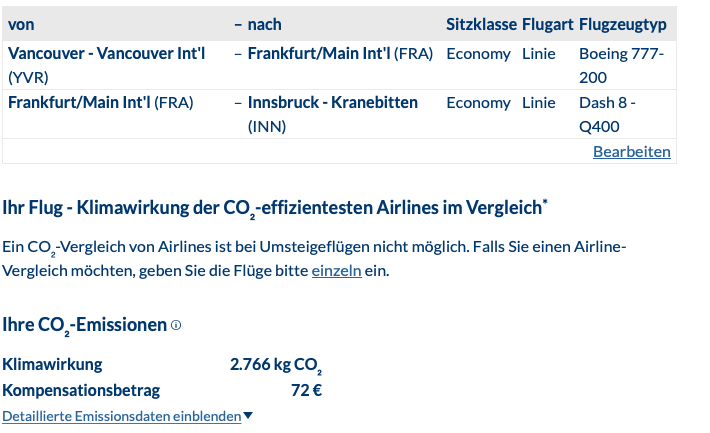Click Frankfurt/Main Int'l origin in second row

[x=101, y=103]
